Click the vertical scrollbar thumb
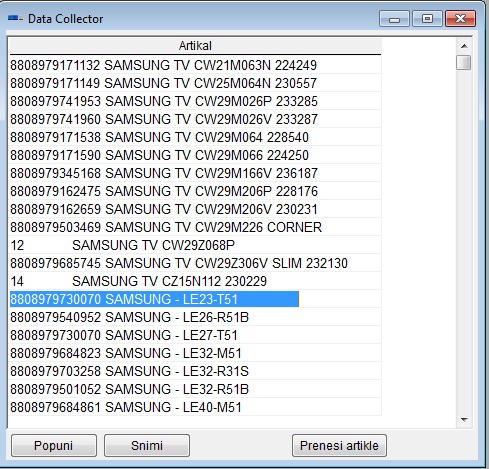The width and height of the screenshot is (489, 469). pyautogui.click(x=464, y=62)
